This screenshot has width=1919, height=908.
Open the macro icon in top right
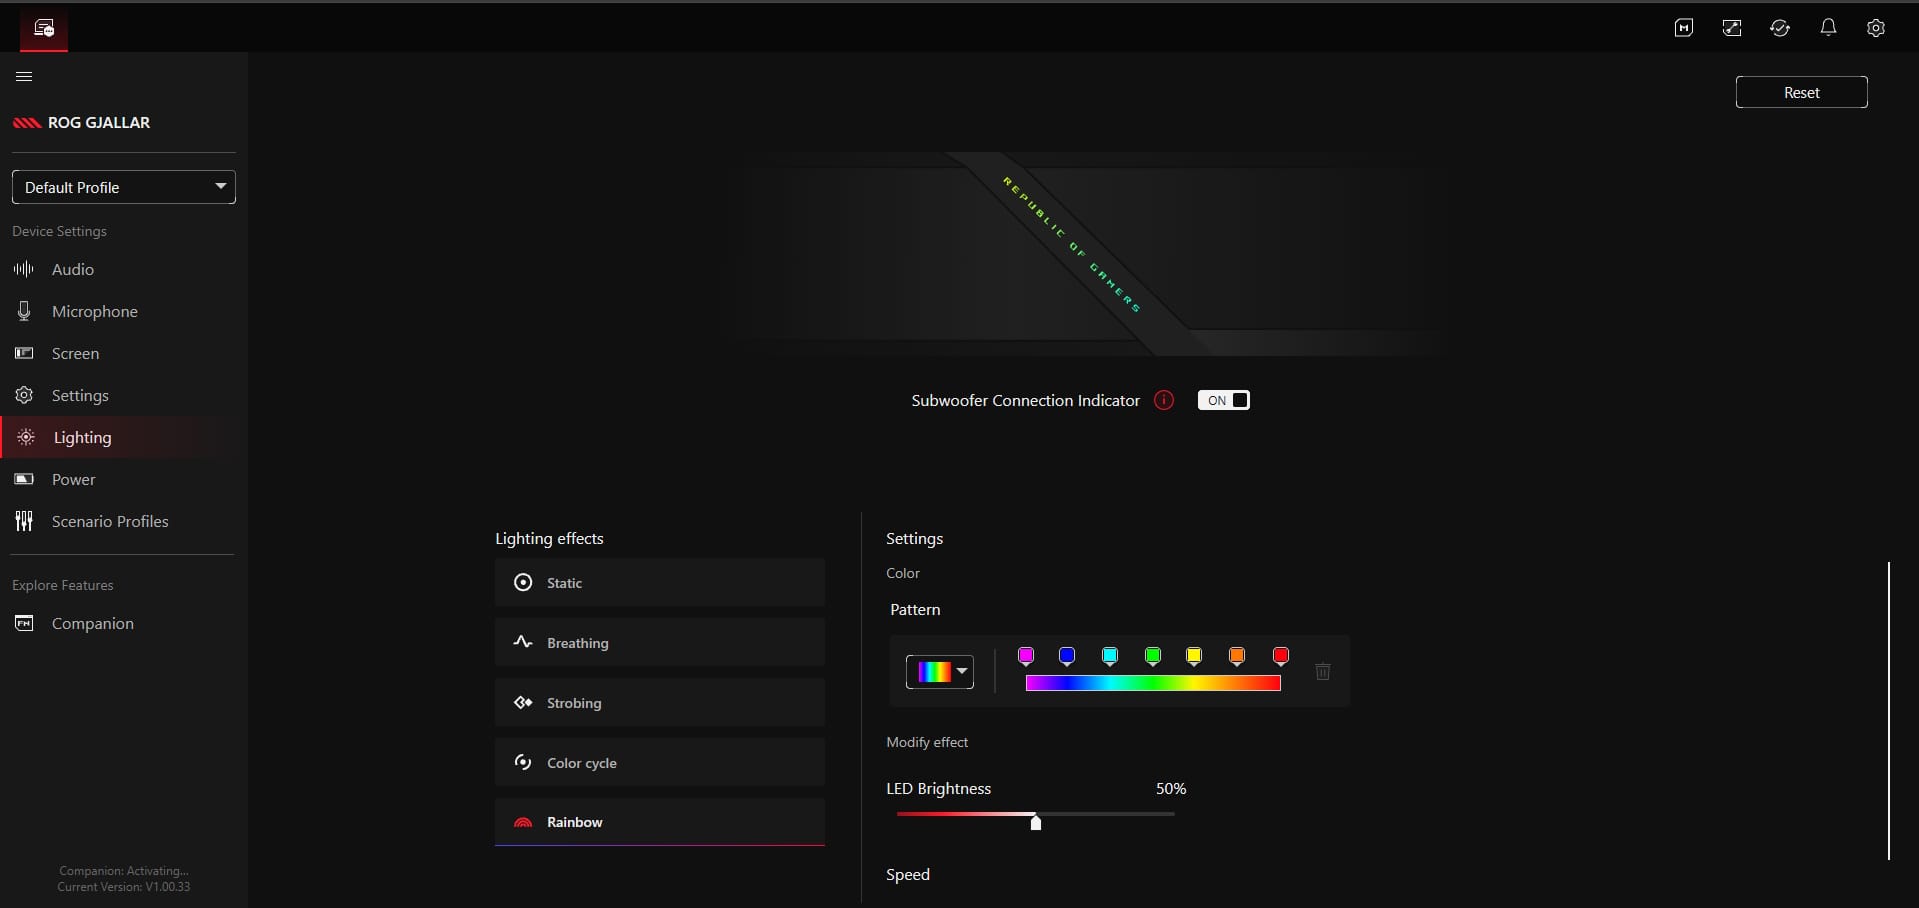[x=1684, y=28]
